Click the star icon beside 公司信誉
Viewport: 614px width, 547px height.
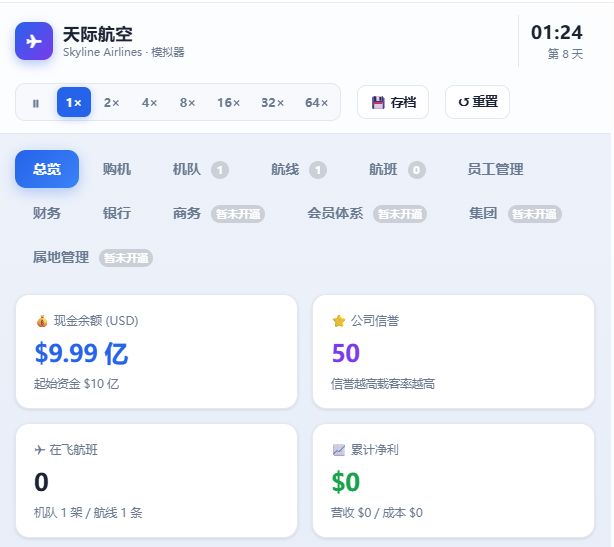pyautogui.click(x=339, y=321)
